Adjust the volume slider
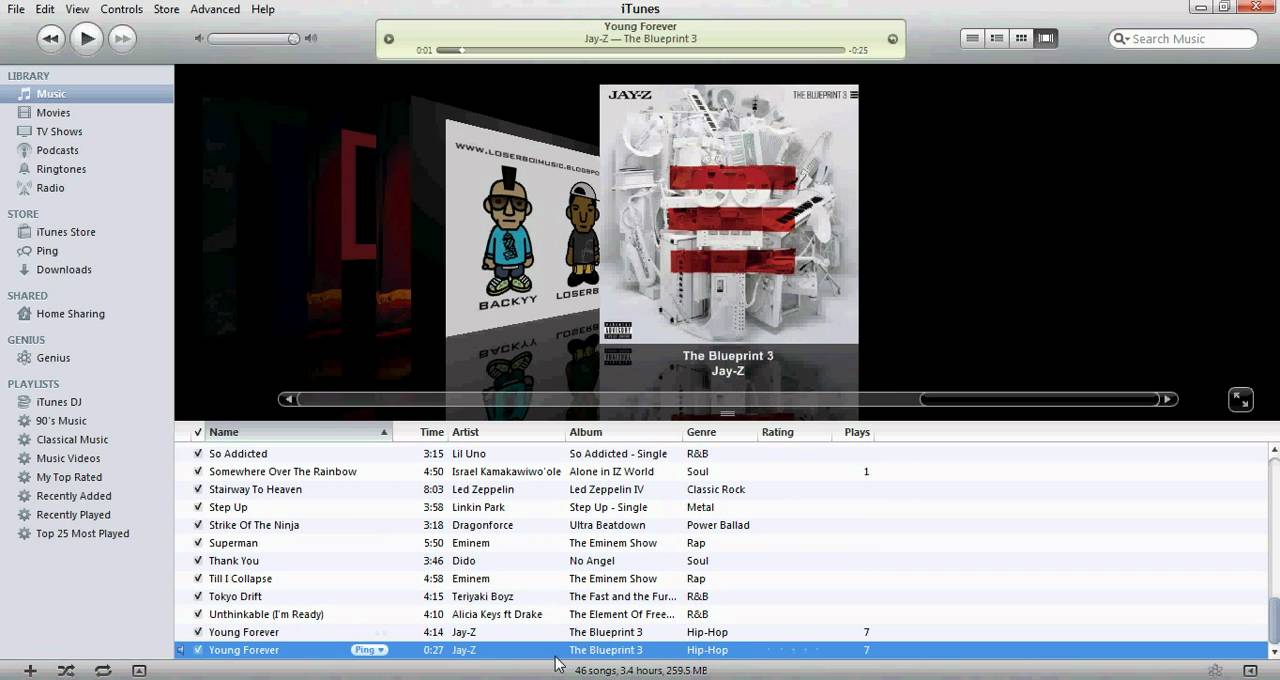This screenshot has width=1280, height=680. pyautogui.click(x=254, y=39)
